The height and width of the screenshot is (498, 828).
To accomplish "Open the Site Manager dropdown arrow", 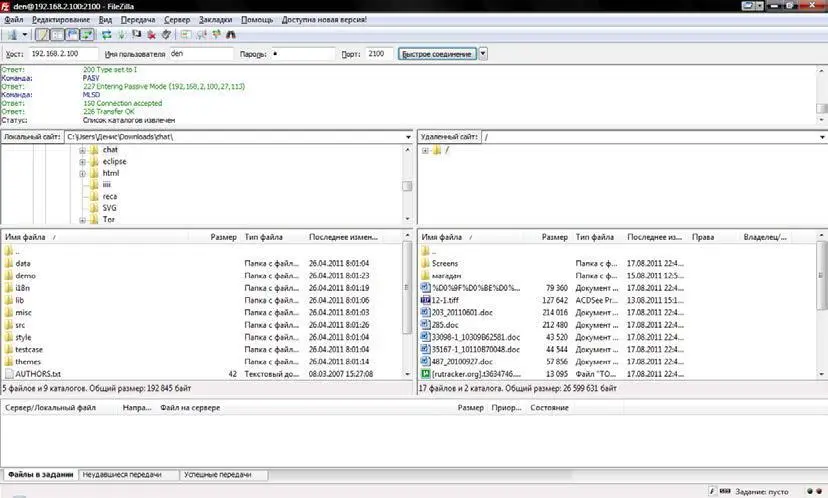I will (x=24, y=35).
